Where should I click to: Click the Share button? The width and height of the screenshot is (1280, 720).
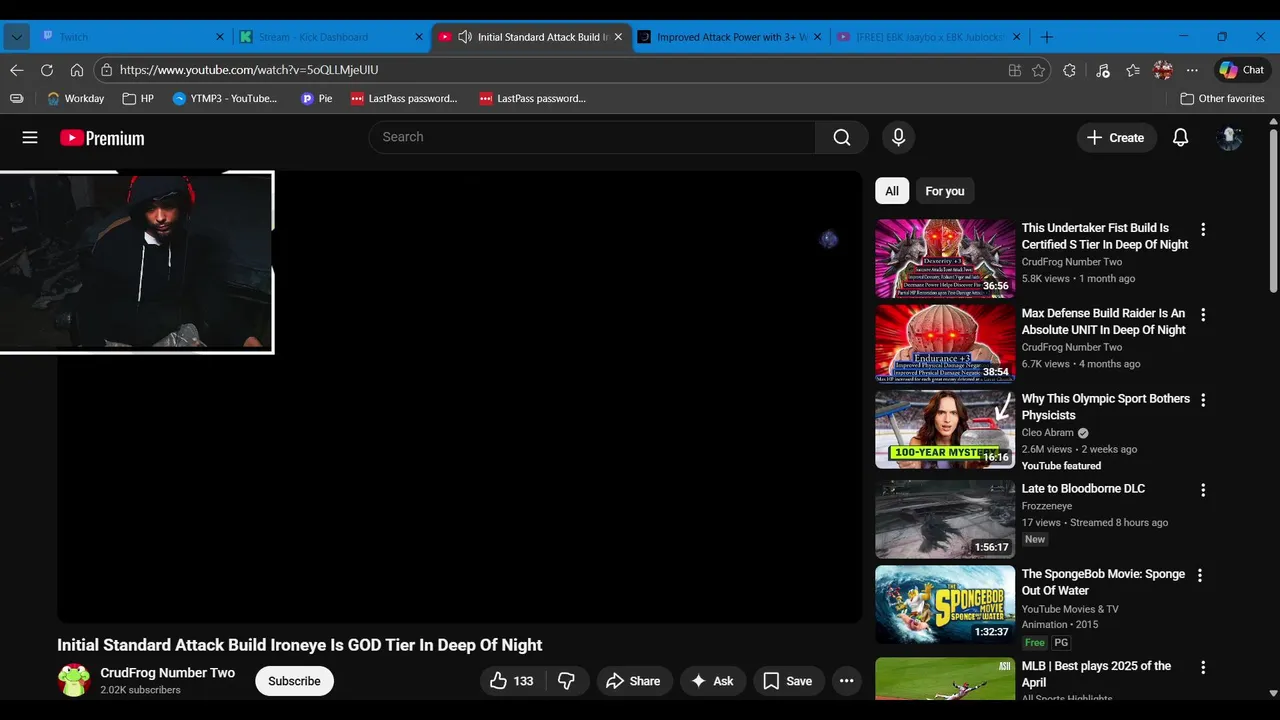[x=633, y=681]
